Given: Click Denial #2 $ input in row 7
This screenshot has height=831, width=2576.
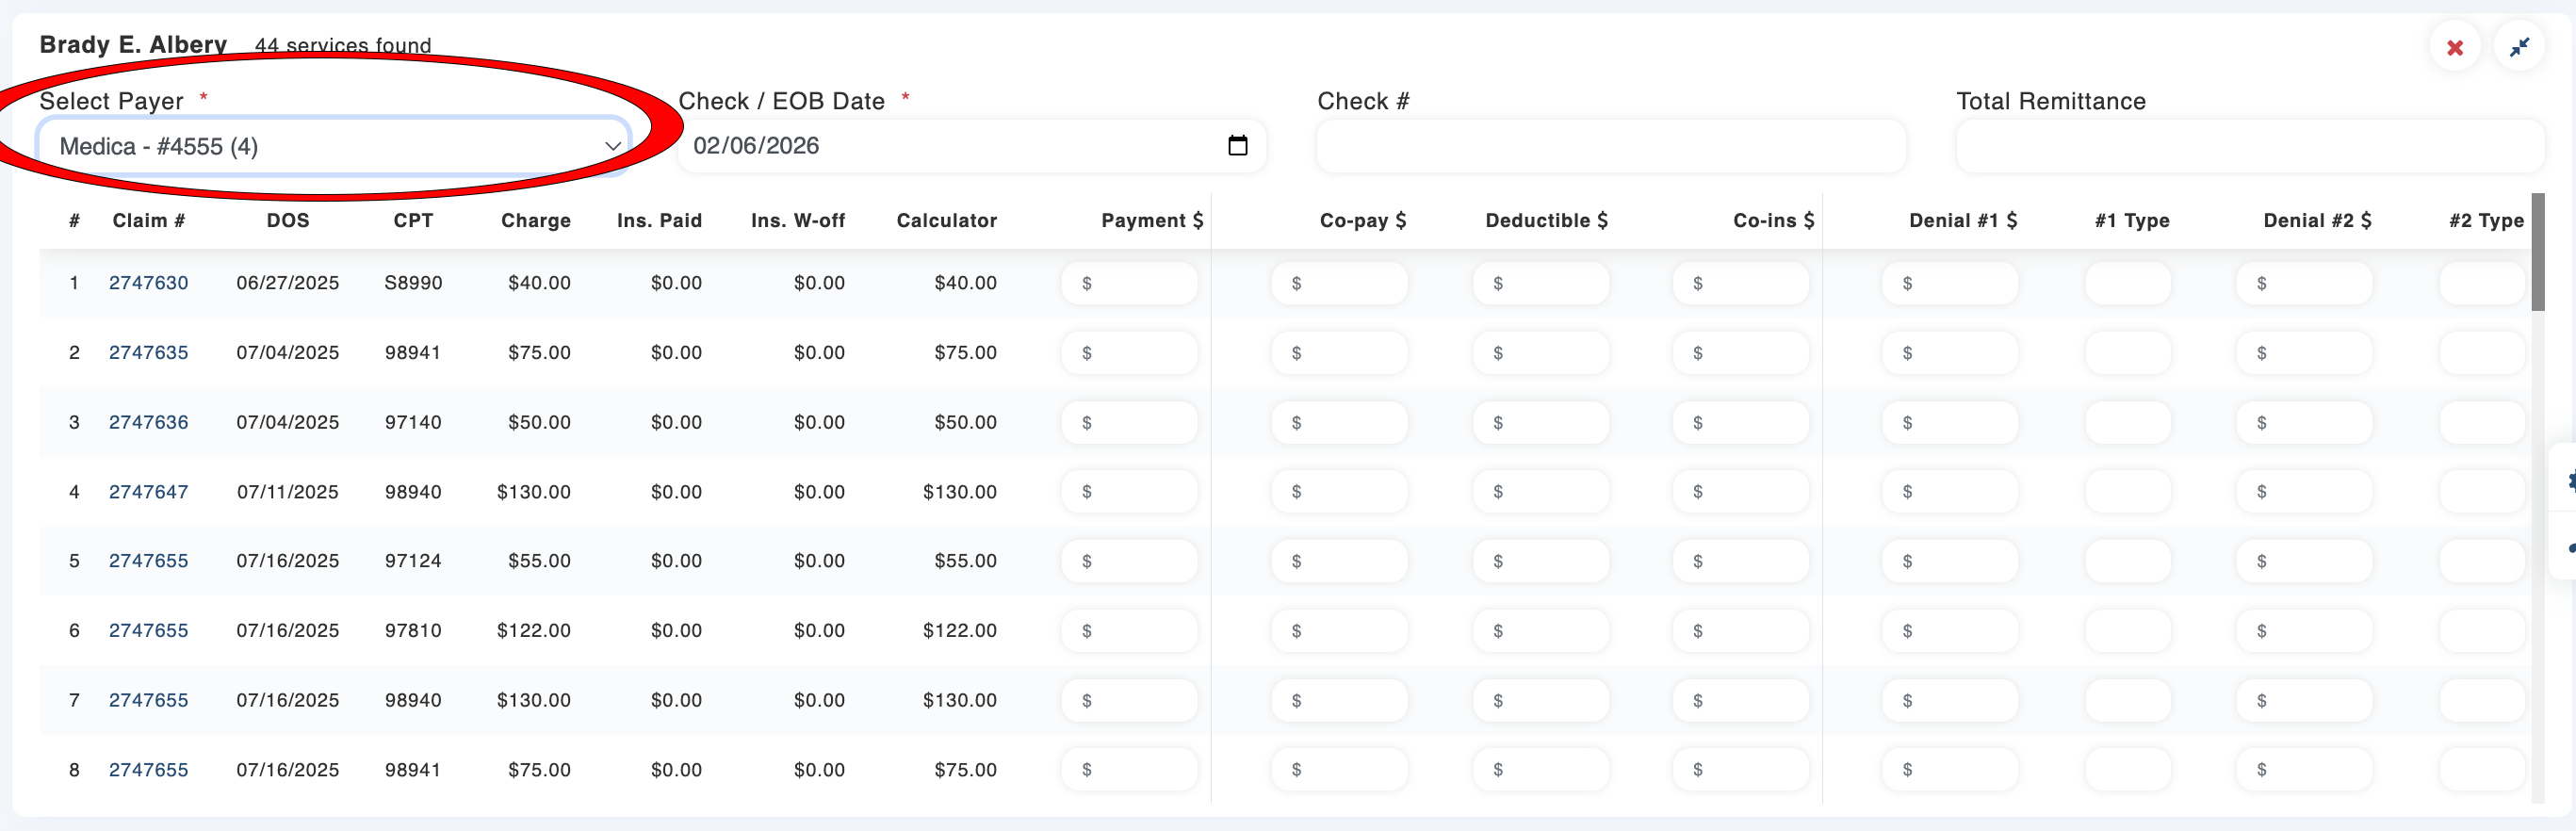Looking at the screenshot, I should point(2304,701).
